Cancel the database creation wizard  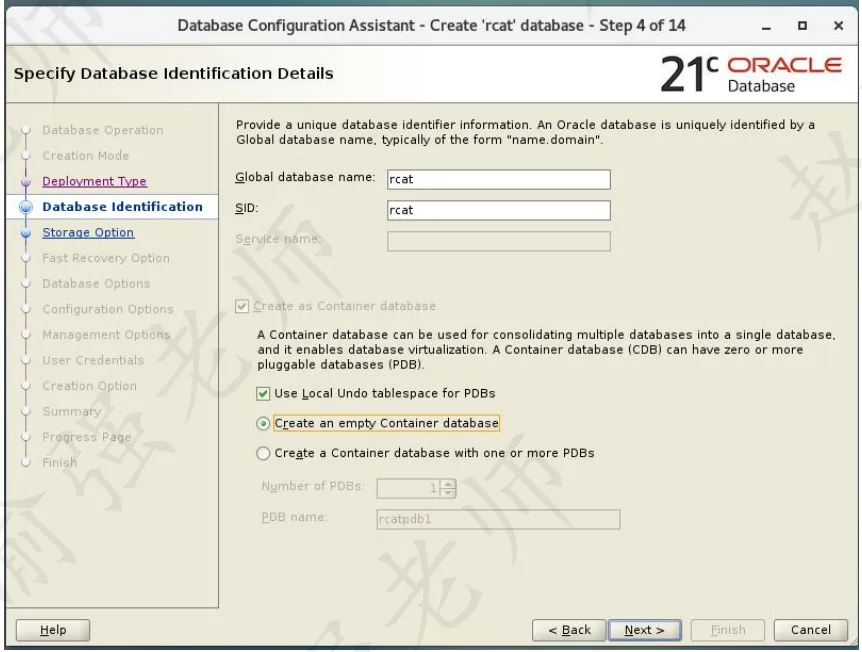point(810,630)
